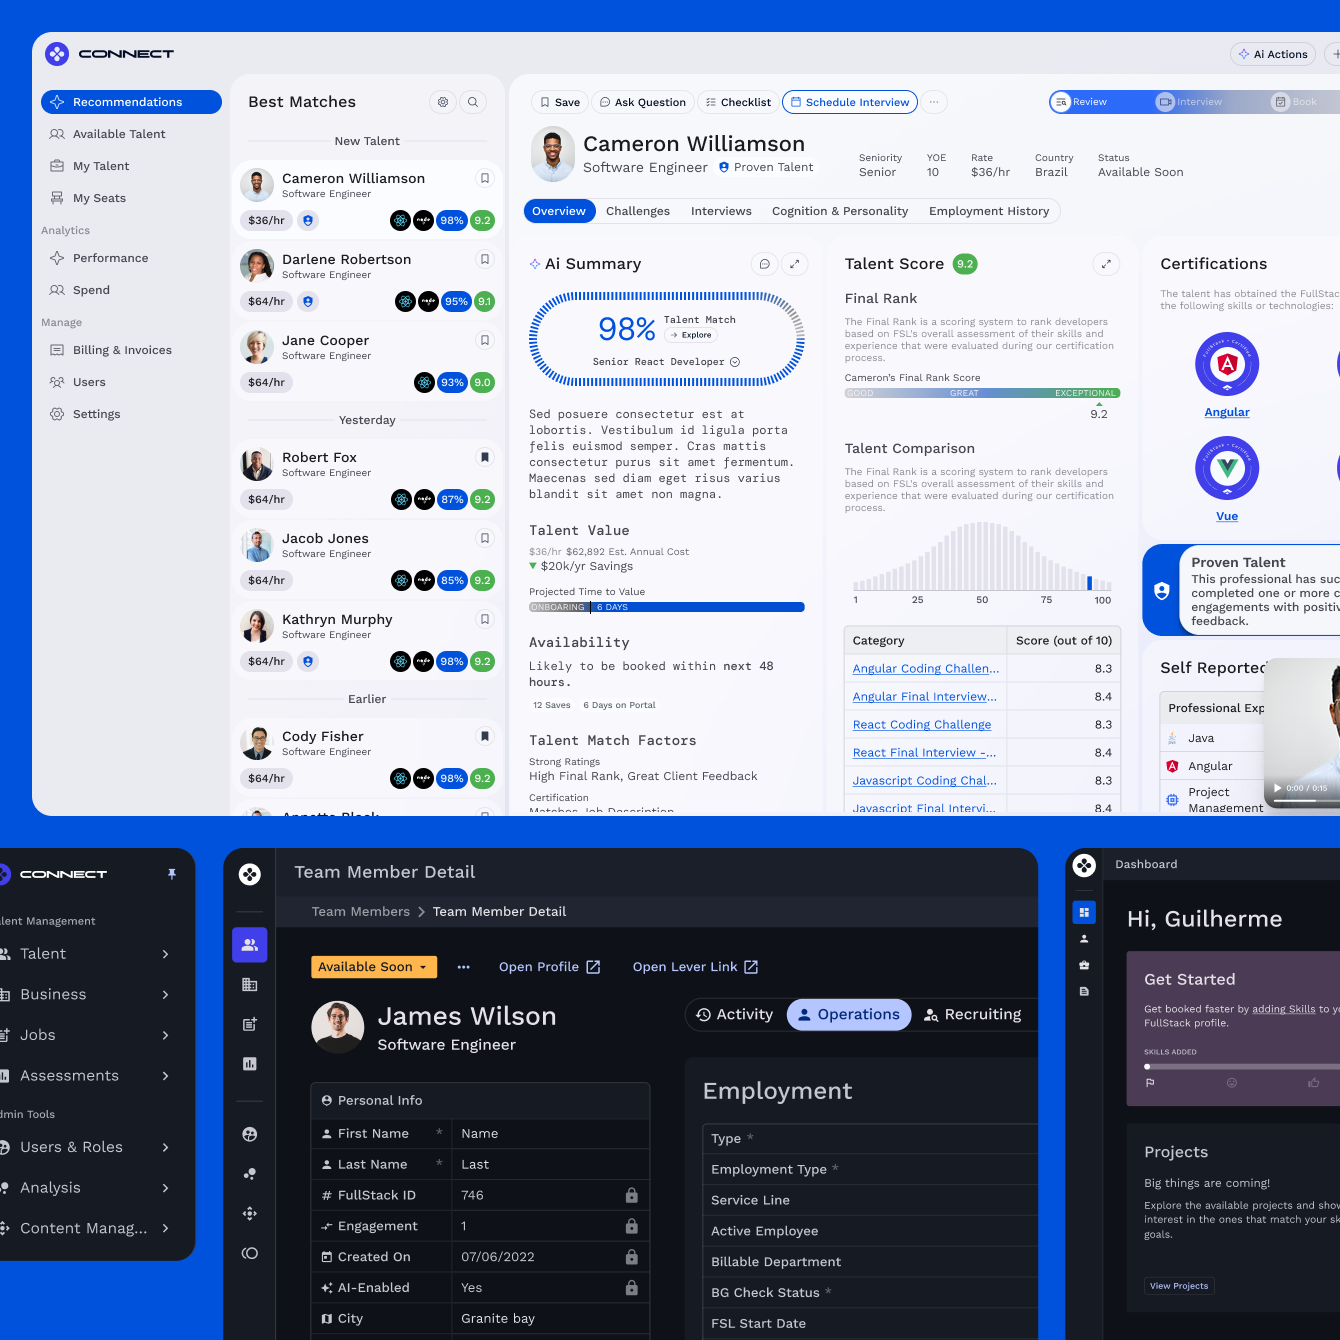Open the AI Actions button
The height and width of the screenshot is (1340, 1340).
pyautogui.click(x=1273, y=54)
